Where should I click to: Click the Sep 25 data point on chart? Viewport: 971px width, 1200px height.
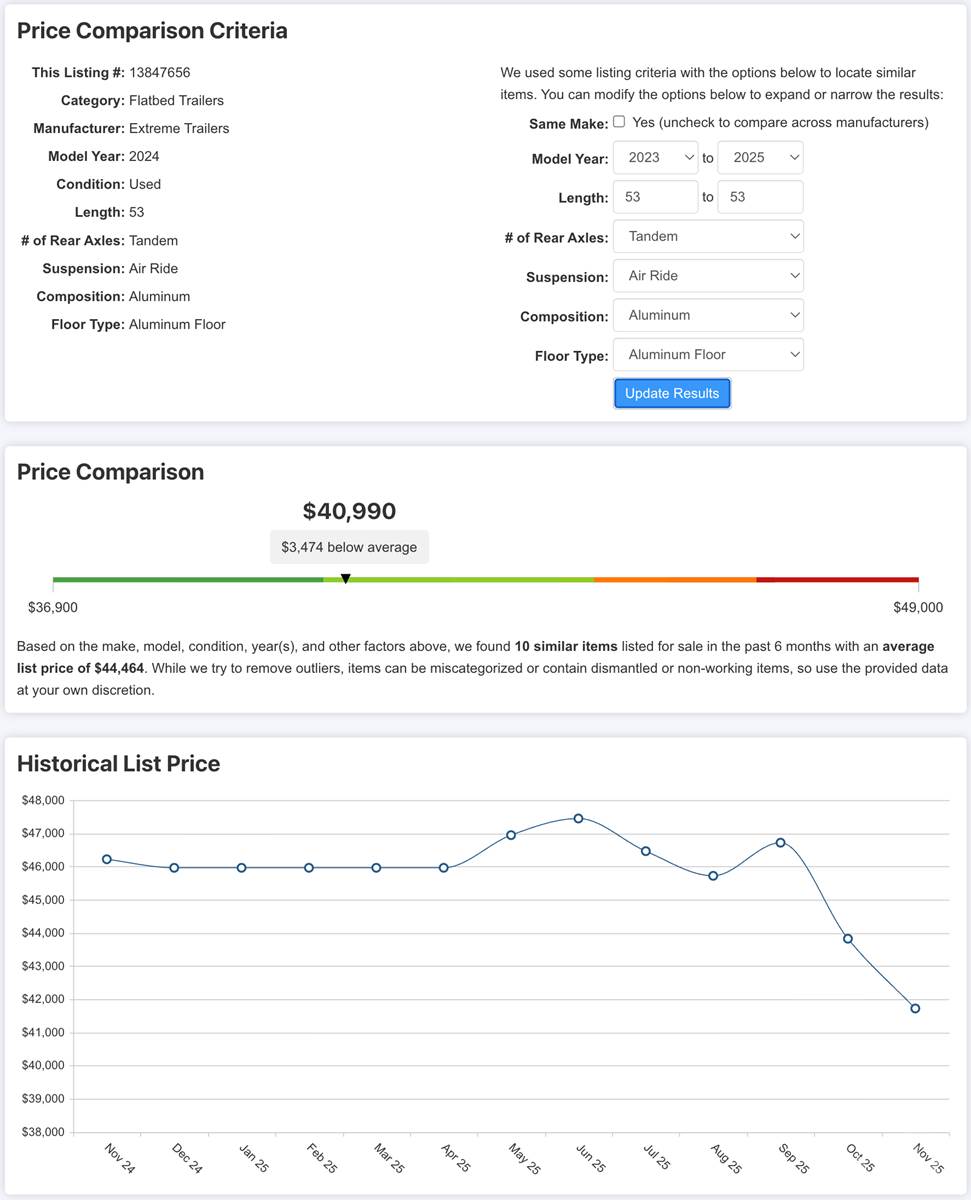(780, 842)
